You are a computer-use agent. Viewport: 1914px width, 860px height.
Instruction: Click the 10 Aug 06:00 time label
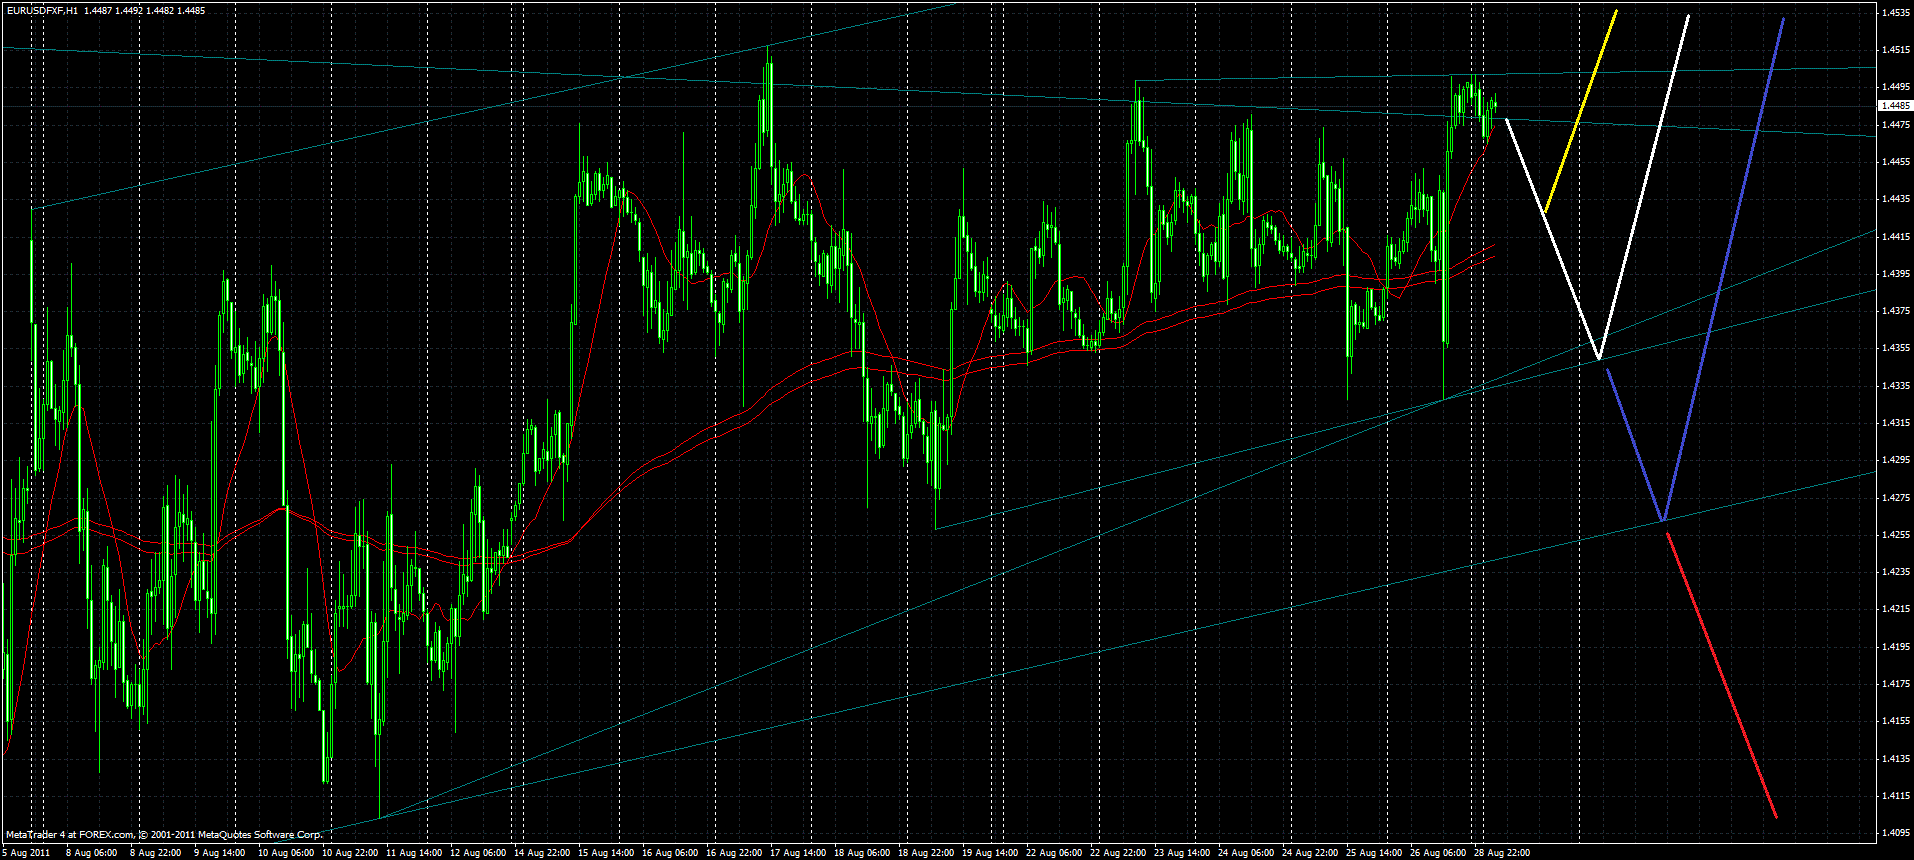pos(286,853)
